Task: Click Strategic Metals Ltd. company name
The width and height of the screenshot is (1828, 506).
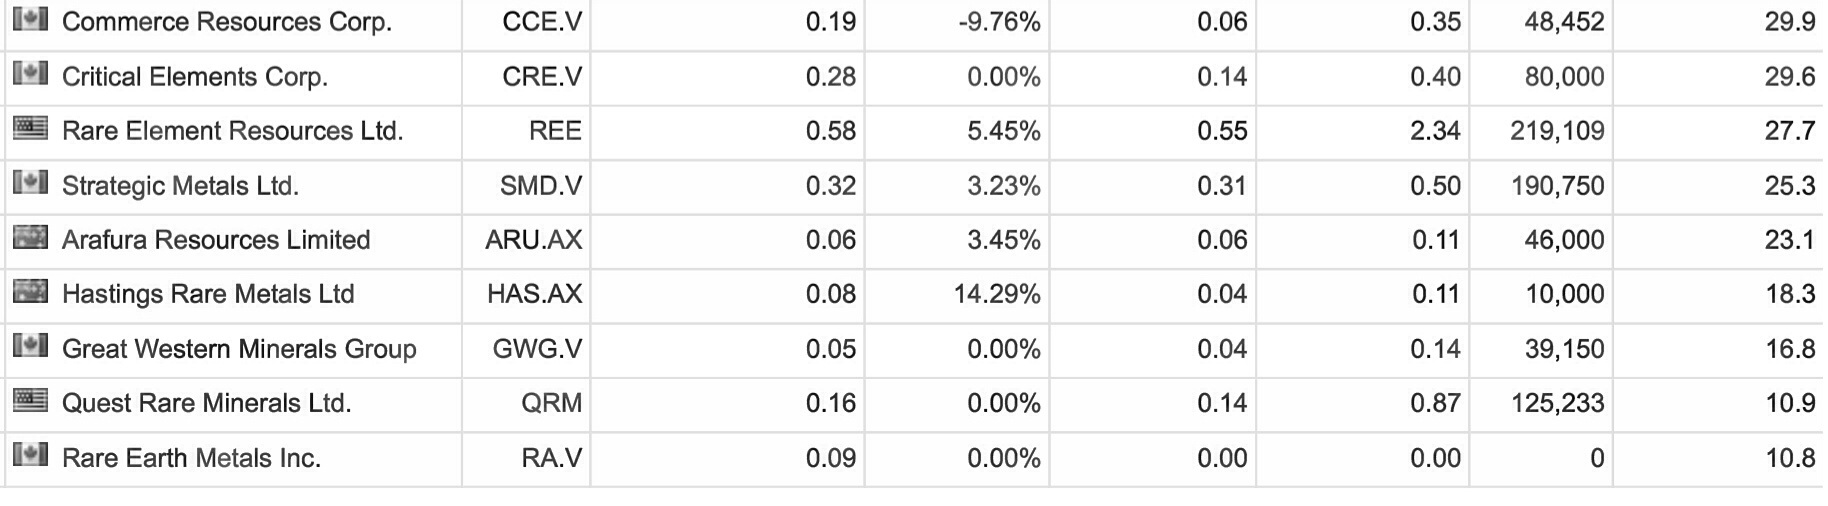Action: pos(180,186)
